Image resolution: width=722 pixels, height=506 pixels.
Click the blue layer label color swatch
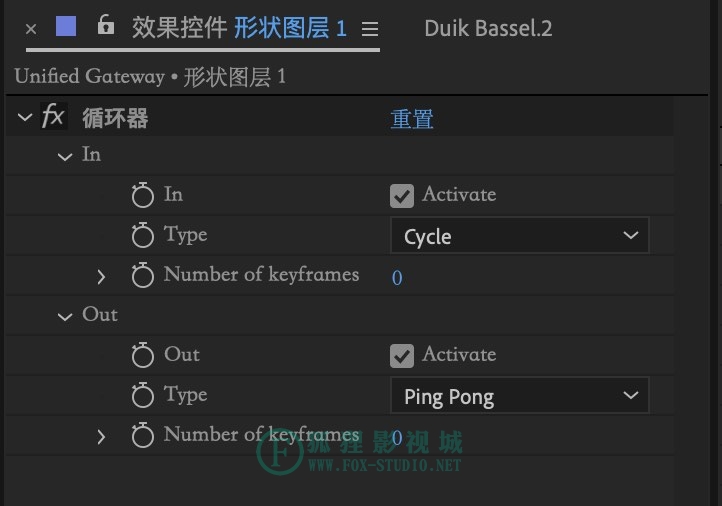66,26
